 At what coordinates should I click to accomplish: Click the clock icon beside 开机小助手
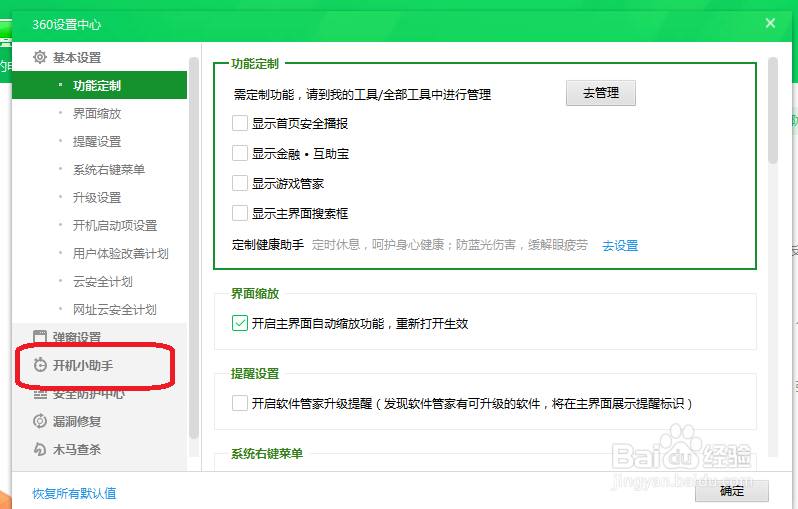(40, 365)
